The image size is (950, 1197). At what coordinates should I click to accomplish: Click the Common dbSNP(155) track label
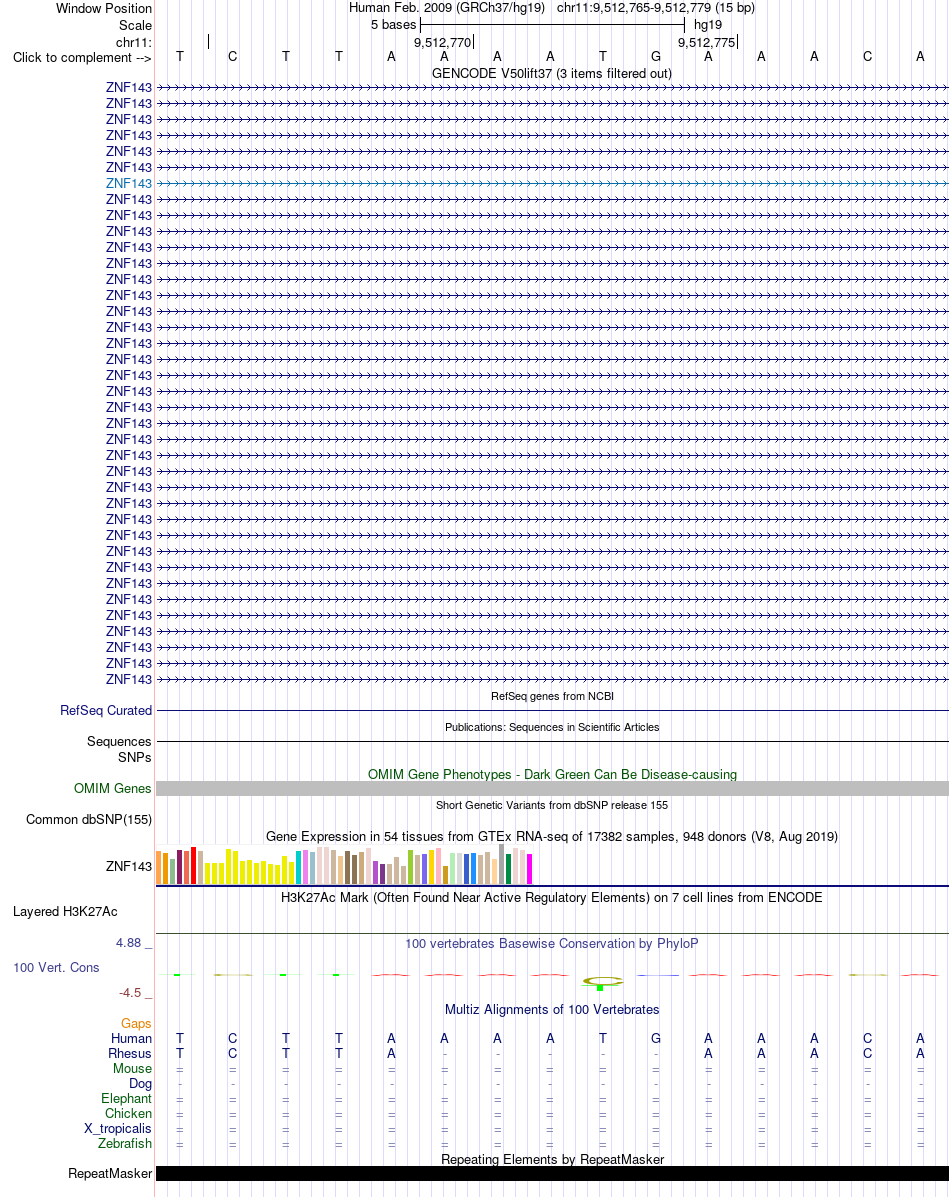click(89, 819)
